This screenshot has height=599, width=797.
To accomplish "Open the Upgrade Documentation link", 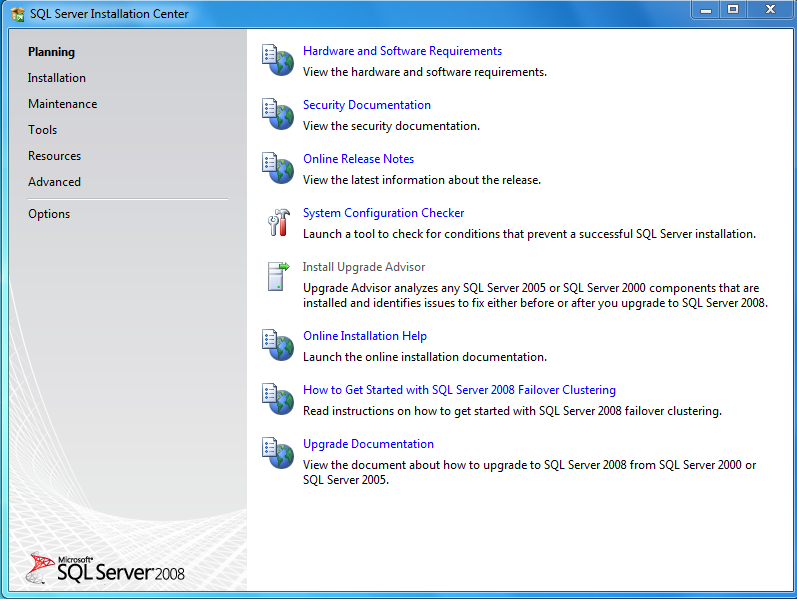I will 368,444.
